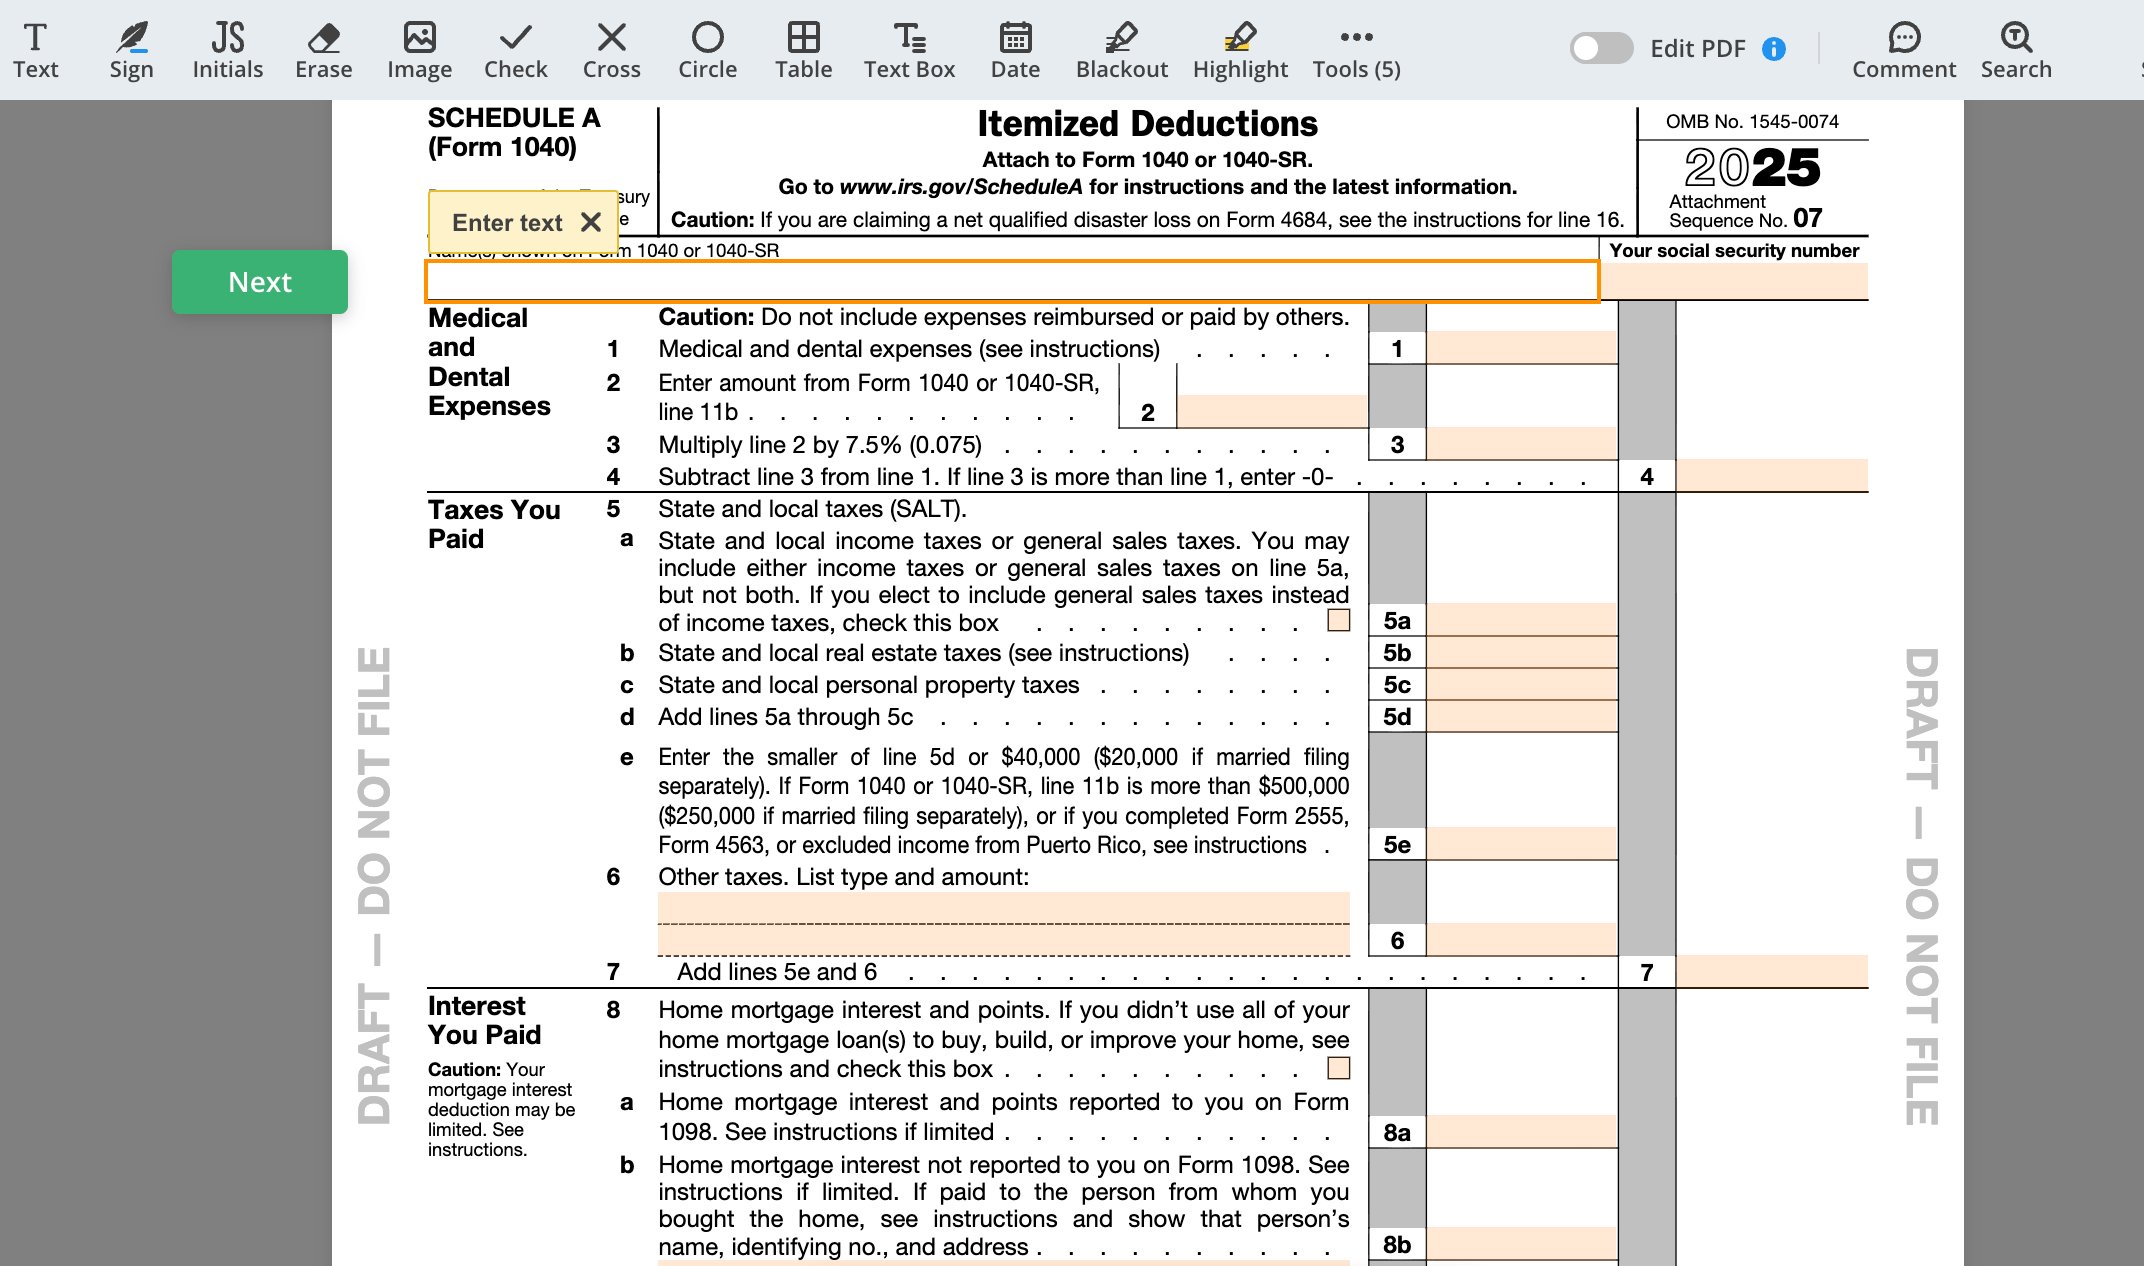
Task: Click the Edit PDF info icon
Action: 1774,49
